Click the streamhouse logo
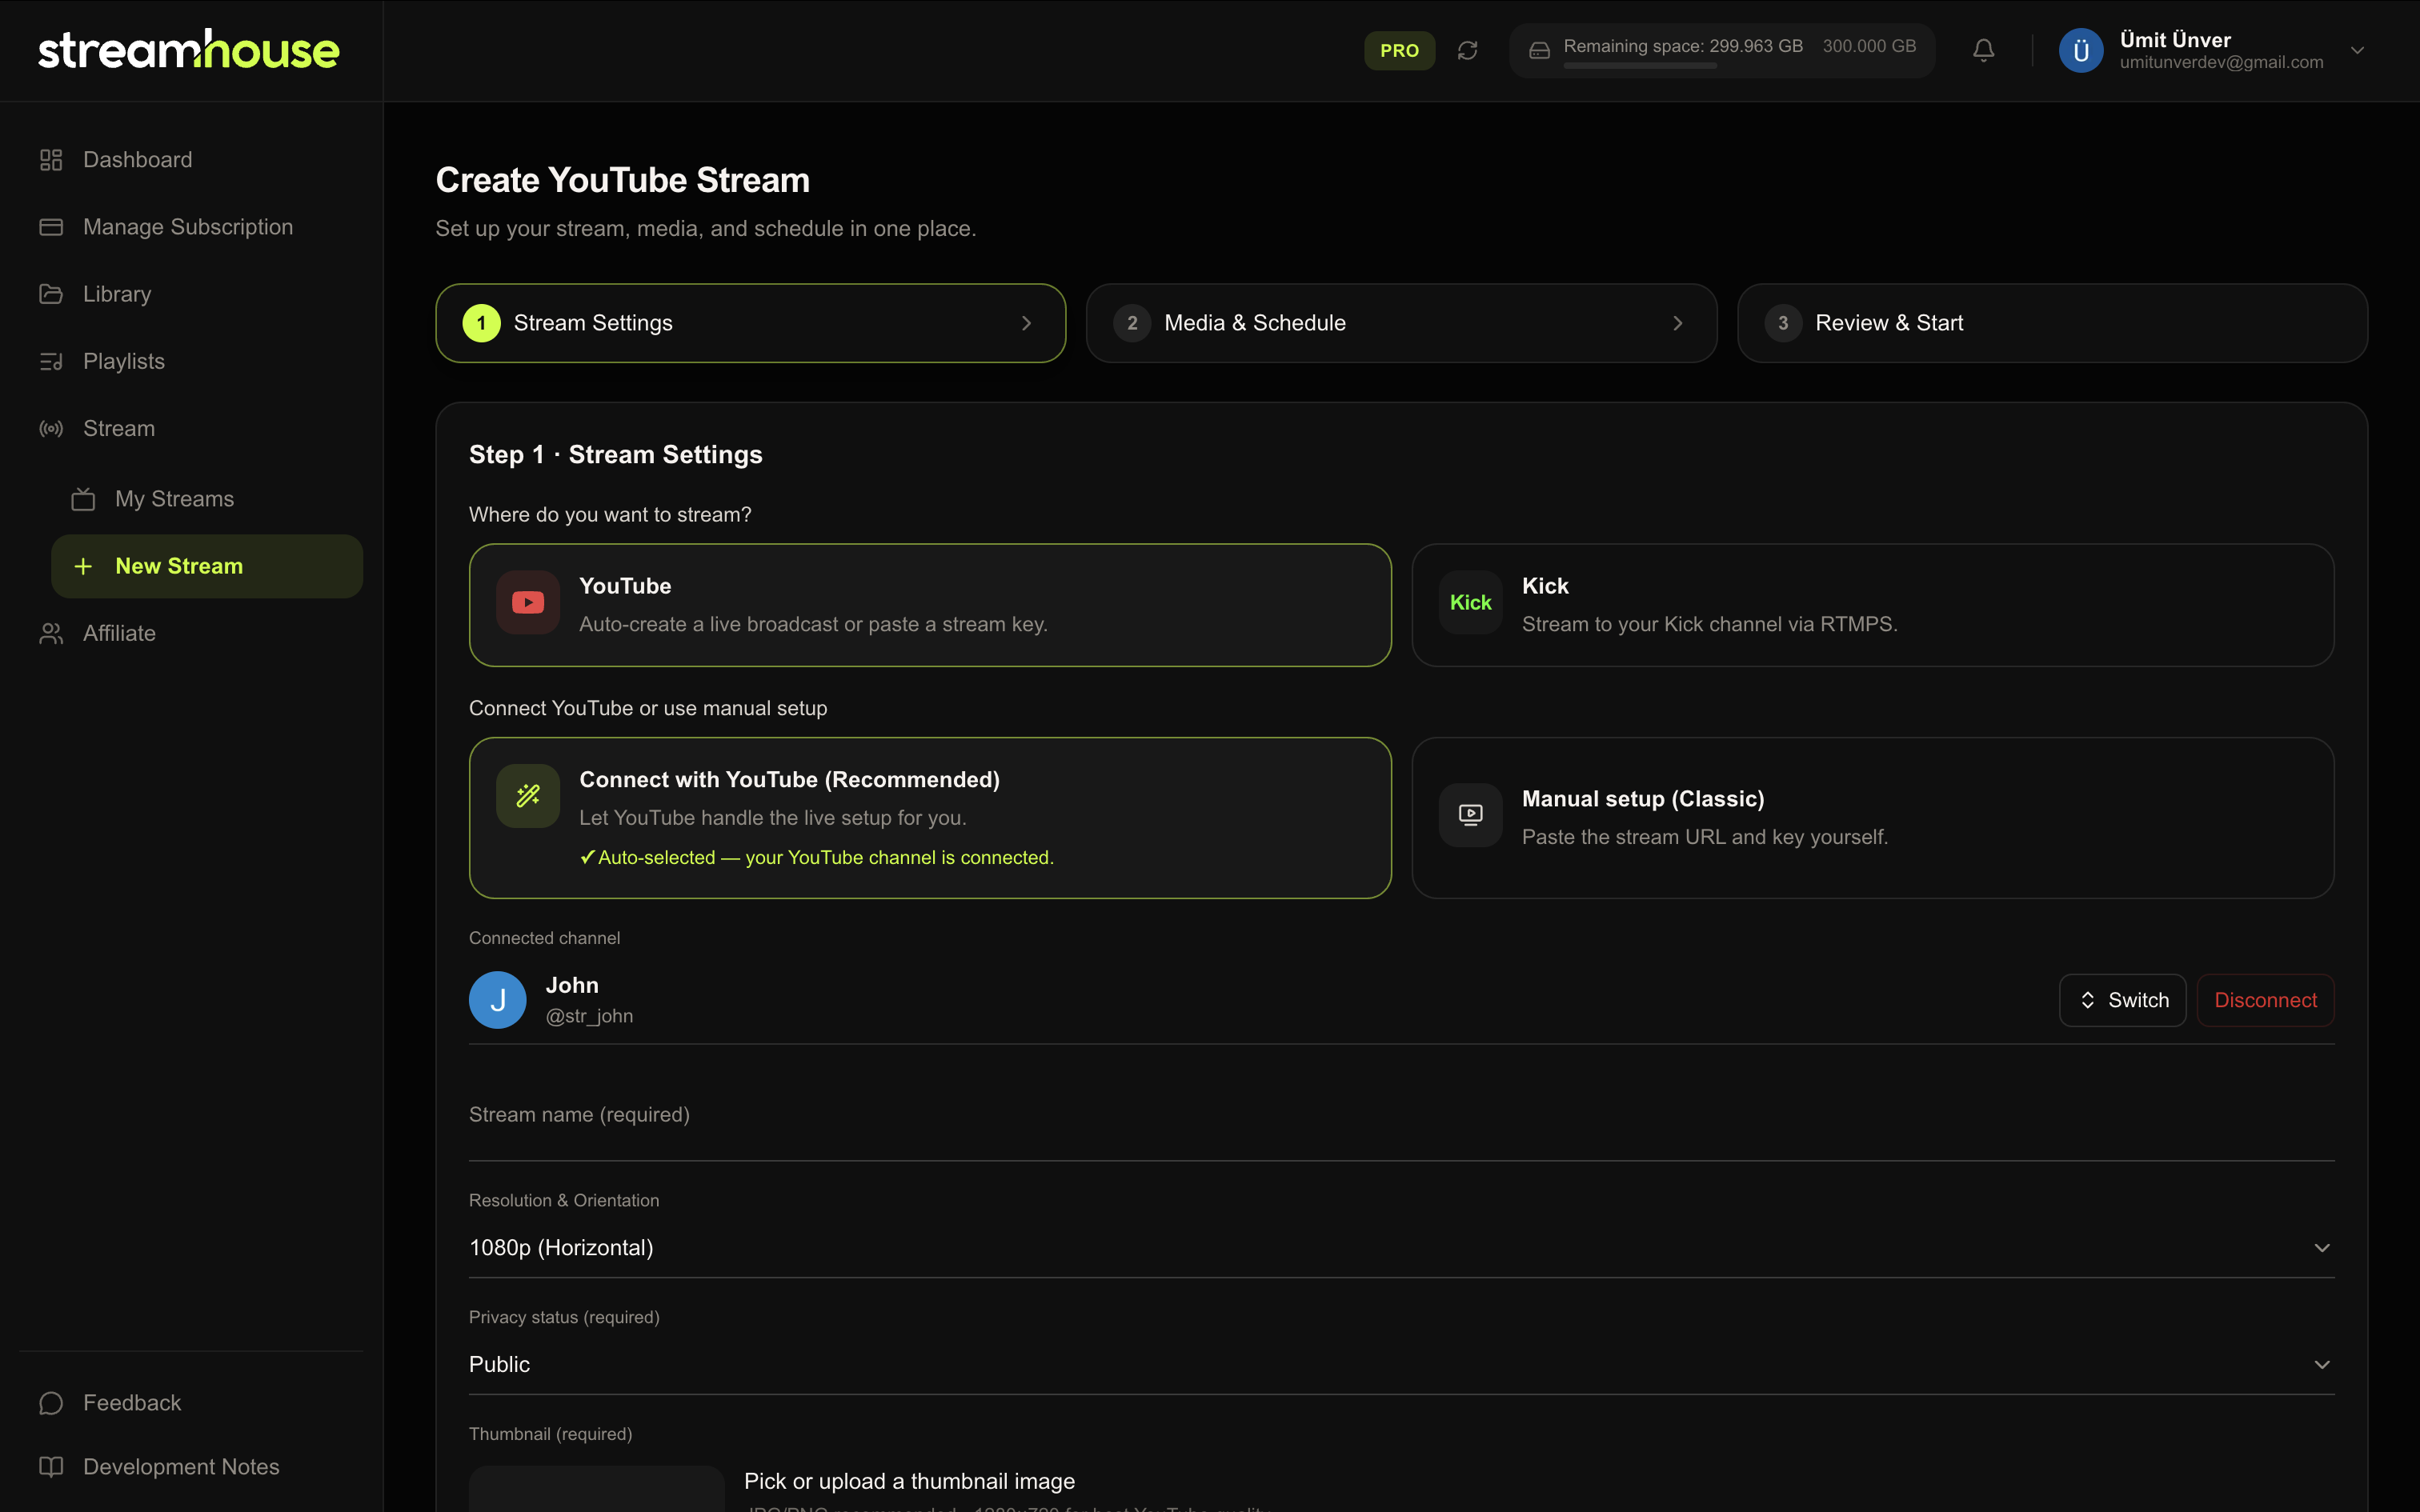Screen dimensions: 2420x1512 (189, 50)
